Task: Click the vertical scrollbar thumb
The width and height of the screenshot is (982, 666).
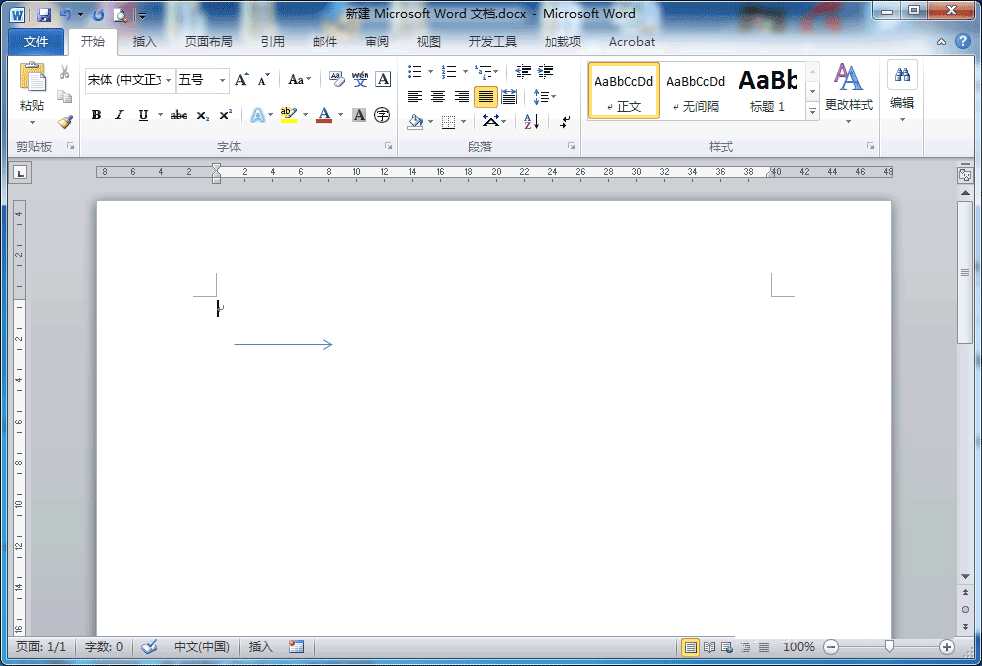Action: [965, 272]
